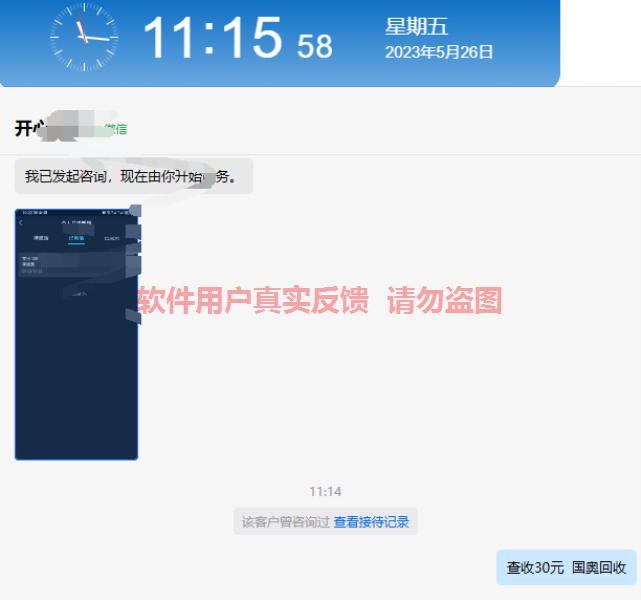Image resolution: width=641 pixels, height=600 pixels.
Task: Click the notice text 该客户曾咨询过
Action: 286,522
